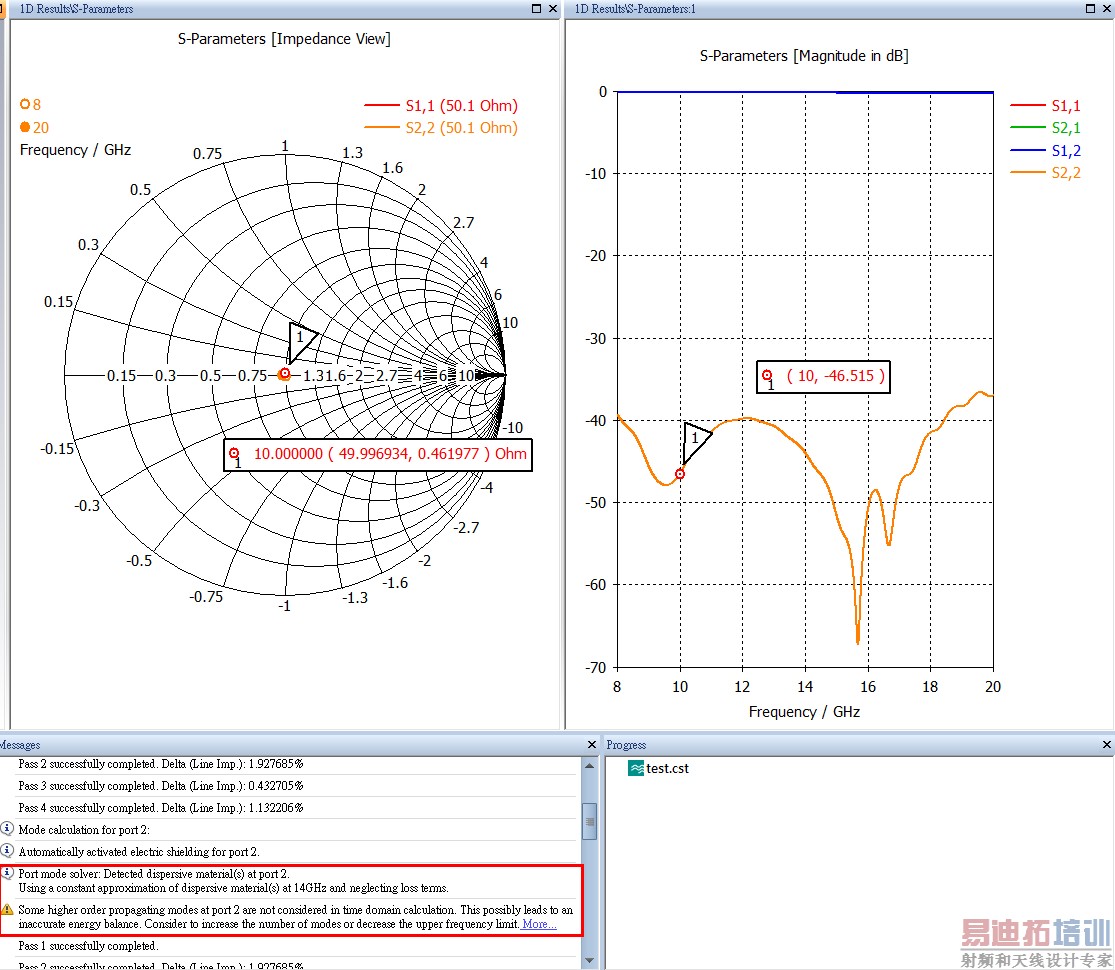Click the Frequency / GHz label in Smith chart legend
The height and width of the screenshot is (970, 1115).
click(75, 150)
